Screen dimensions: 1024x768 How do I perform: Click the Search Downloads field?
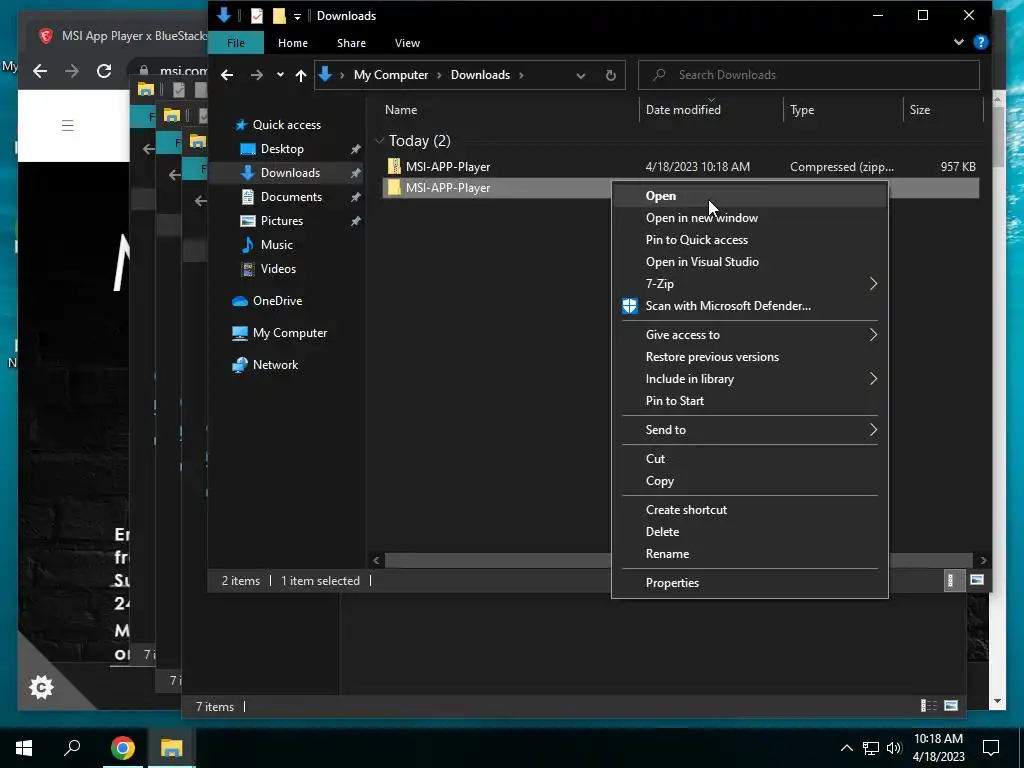coord(808,75)
